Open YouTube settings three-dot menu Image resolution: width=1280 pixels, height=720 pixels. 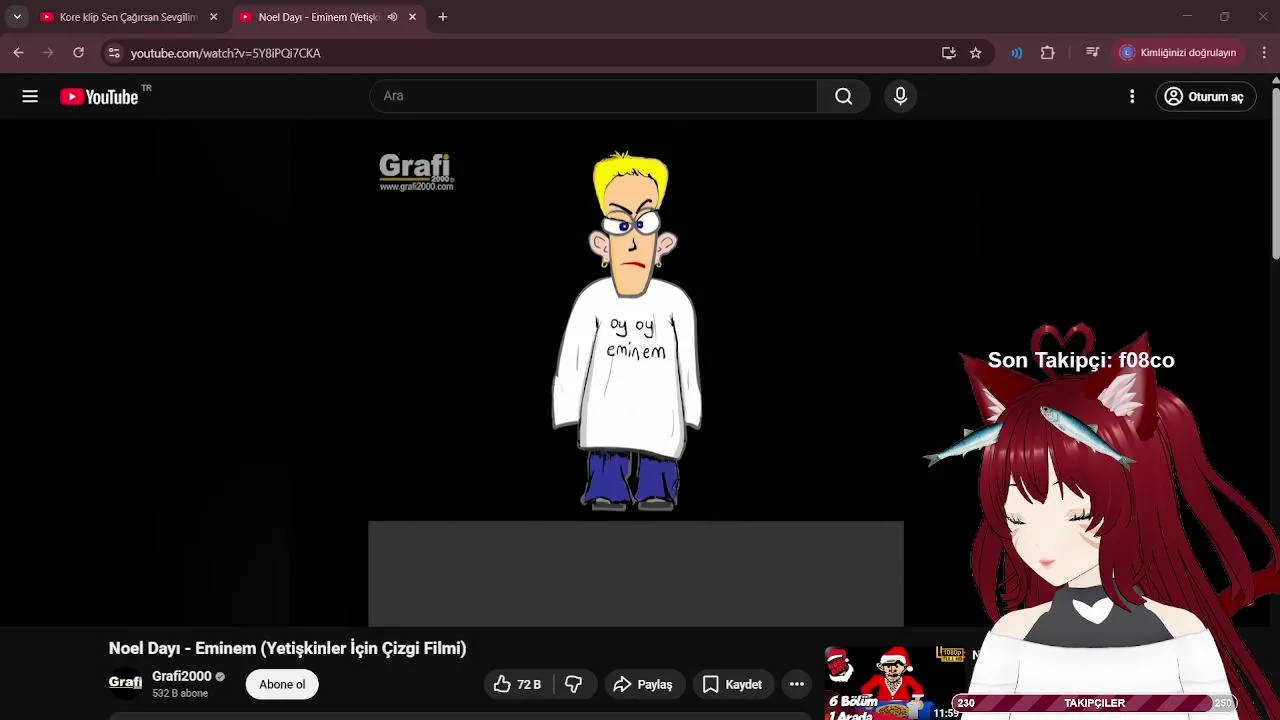click(x=1132, y=96)
